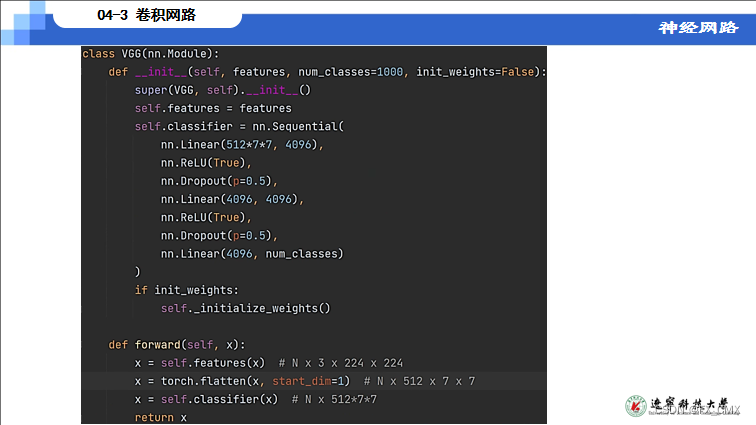Viewport: 756px width, 425px height.
Task: Click the 'class VGG(nn.Module):' code line
Action: pyautogui.click(x=150, y=54)
